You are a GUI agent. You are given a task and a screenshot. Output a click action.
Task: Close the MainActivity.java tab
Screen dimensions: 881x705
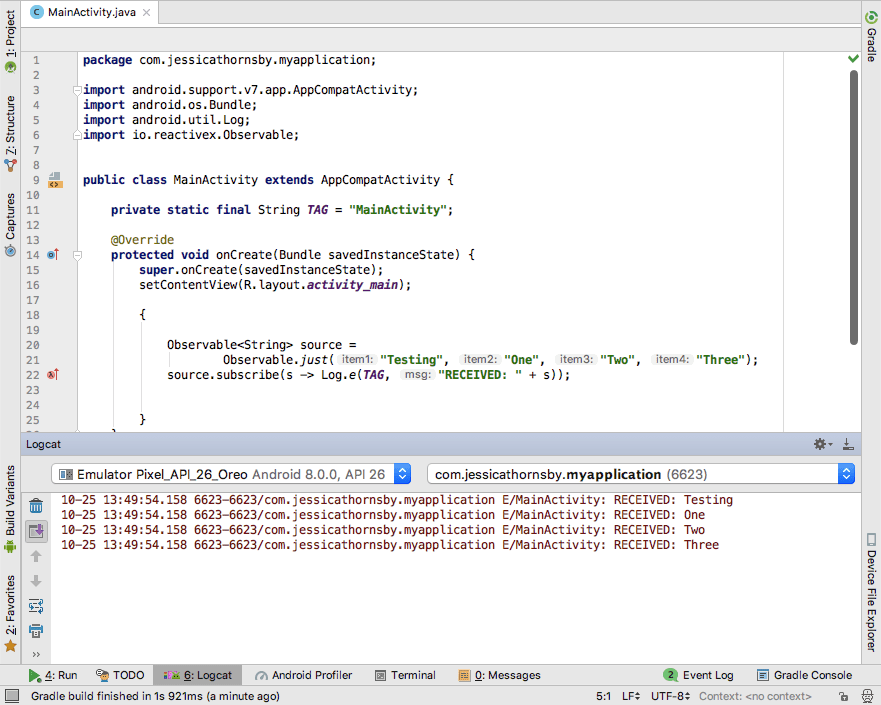pyautogui.click(x=146, y=12)
